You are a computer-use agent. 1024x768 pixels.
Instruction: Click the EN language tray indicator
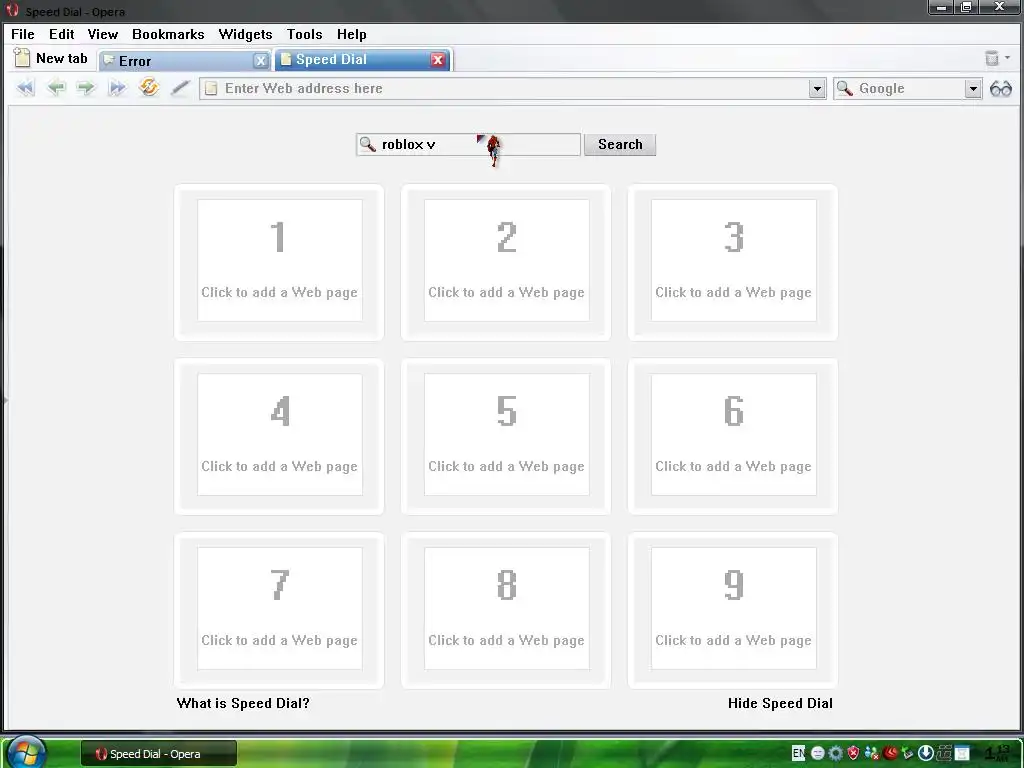click(798, 753)
